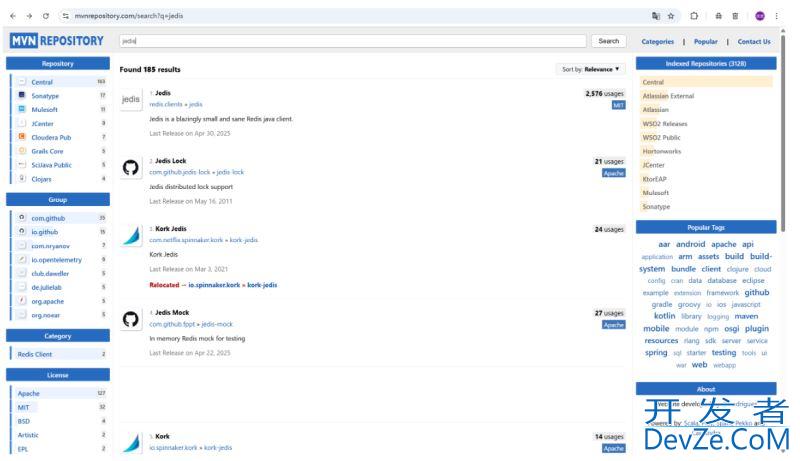The image size is (800, 461).
Task: Open the browser three-dot menu
Action: (x=777, y=16)
